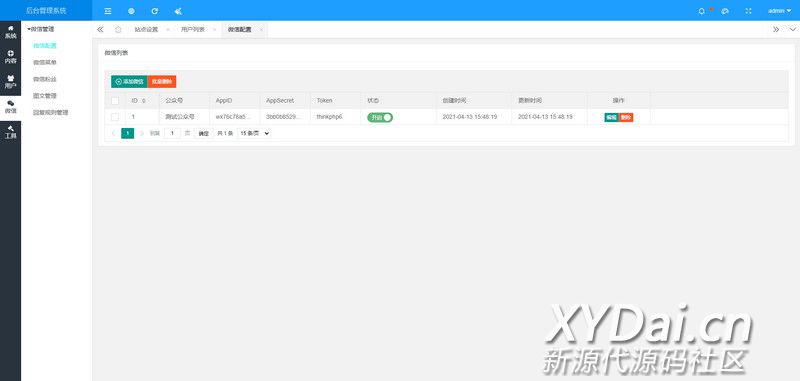Go to the home tab icon

118,30
